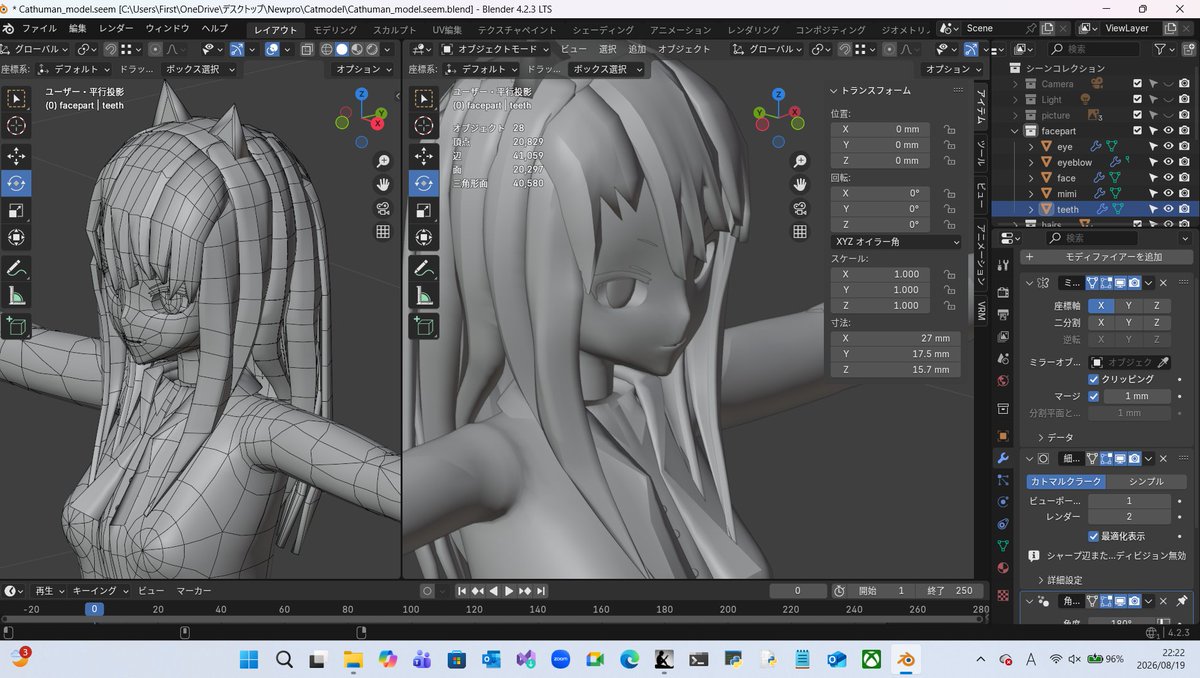Open the Render menu
The height and width of the screenshot is (678, 1200).
[116, 29]
